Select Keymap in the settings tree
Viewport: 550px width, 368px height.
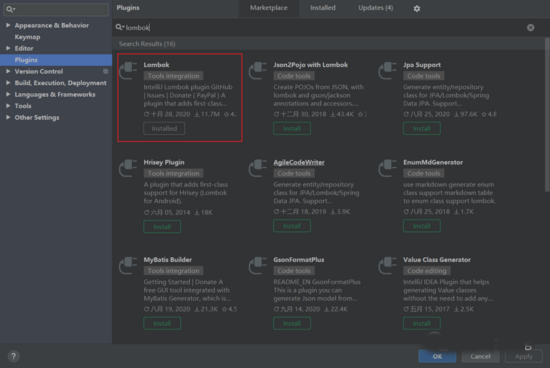(27, 37)
